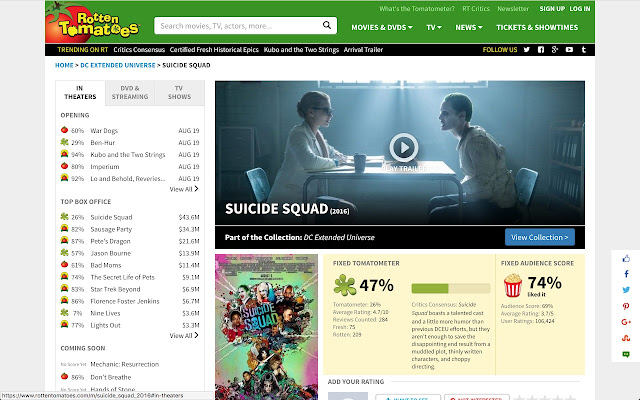
Task: Open Movies & DVDs dropdown menu
Action: [382, 27]
